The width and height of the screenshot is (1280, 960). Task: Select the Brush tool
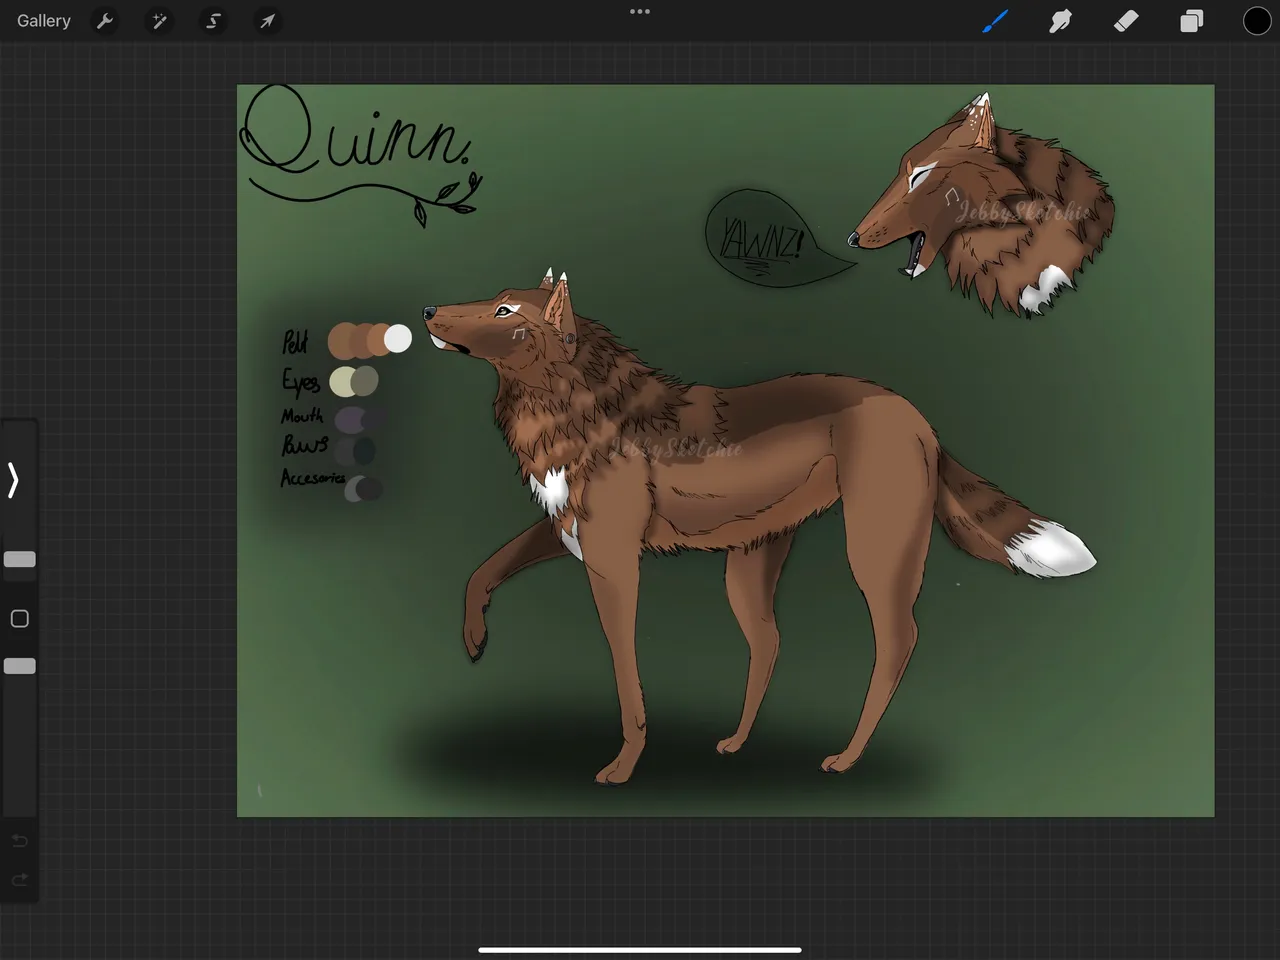click(994, 21)
